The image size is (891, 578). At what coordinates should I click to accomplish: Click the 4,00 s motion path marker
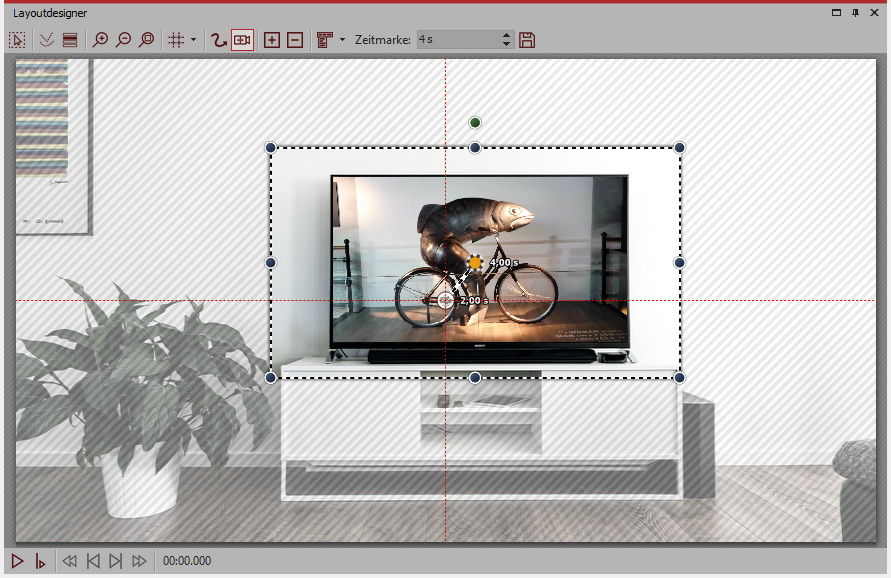tap(475, 262)
